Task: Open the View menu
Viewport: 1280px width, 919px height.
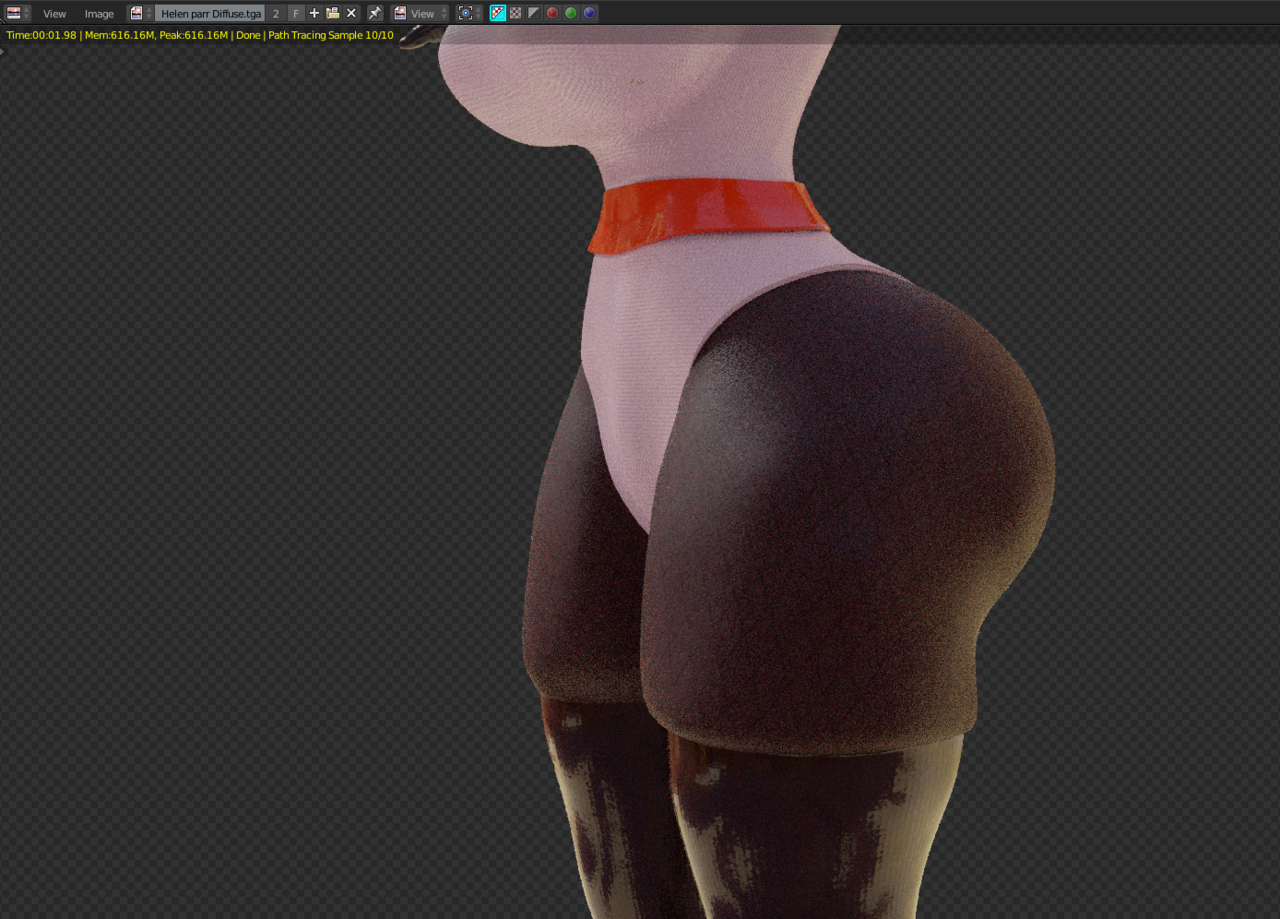Action: pyautogui.click(x=55, y=14)
